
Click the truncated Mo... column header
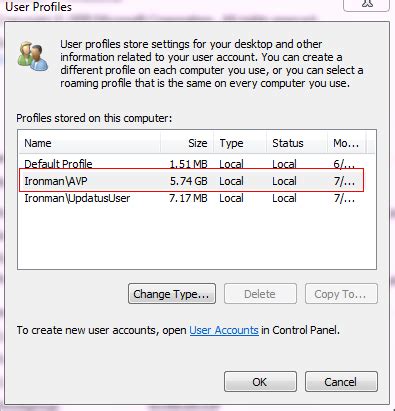coord(347,143)
